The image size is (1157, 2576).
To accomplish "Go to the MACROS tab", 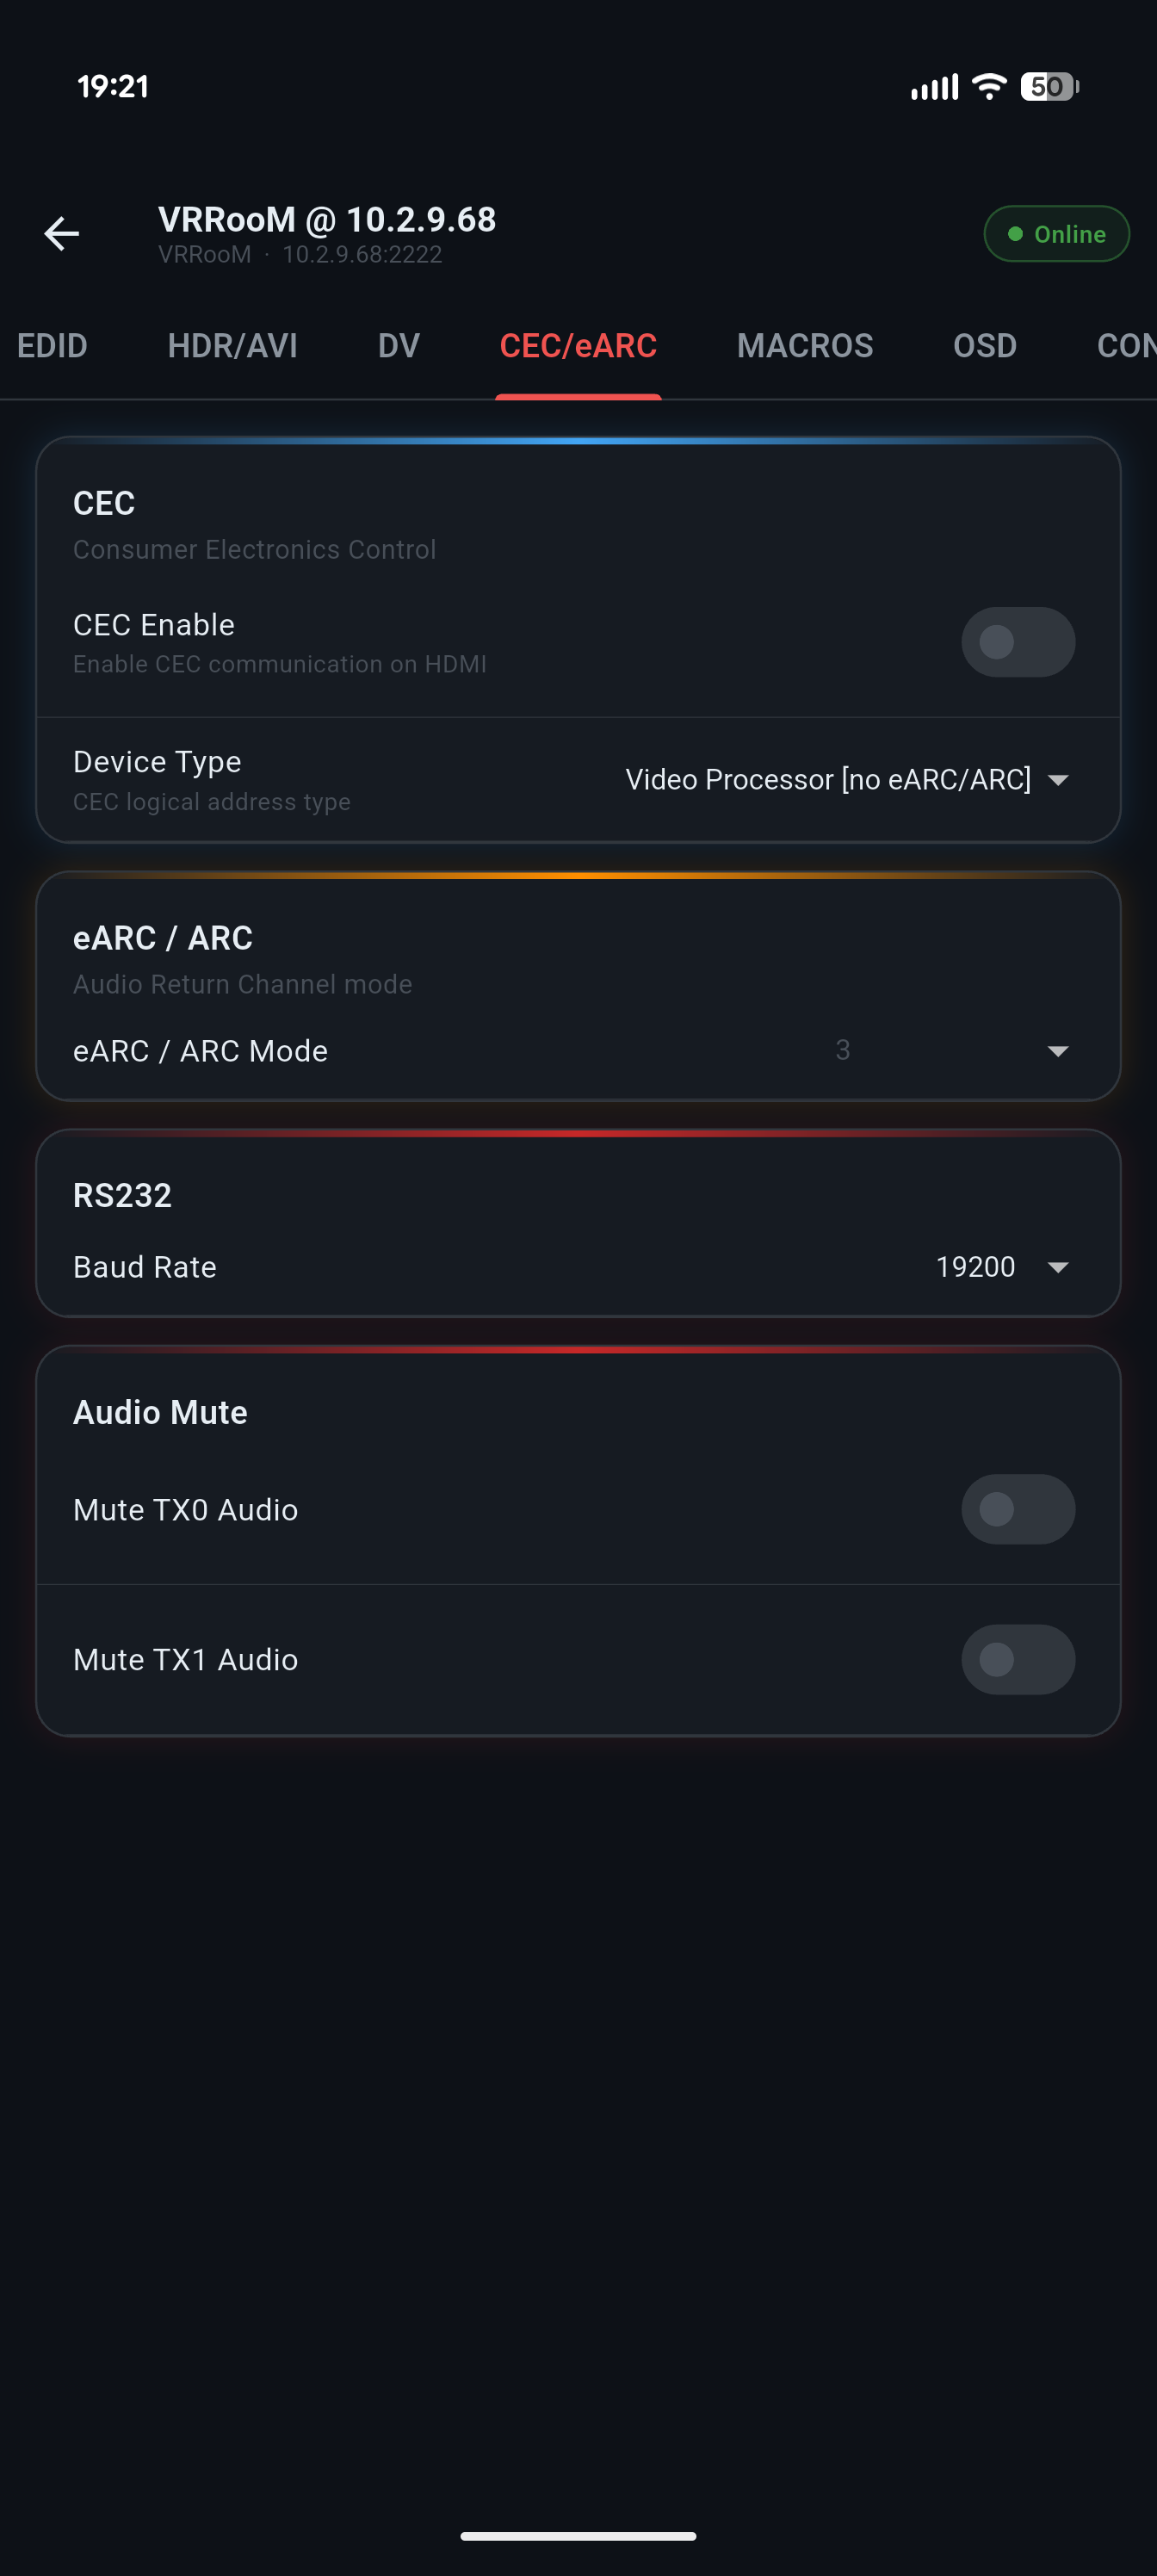I will pyautogui.click(x=804, y=346).
